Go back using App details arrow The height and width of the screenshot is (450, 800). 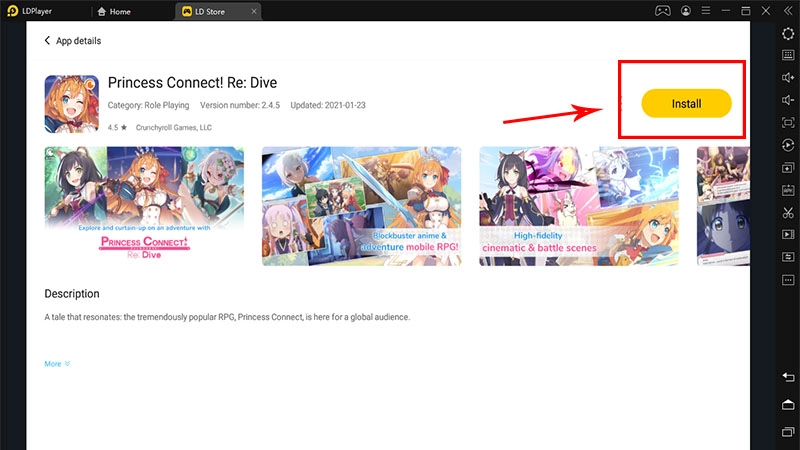(47, 40)
